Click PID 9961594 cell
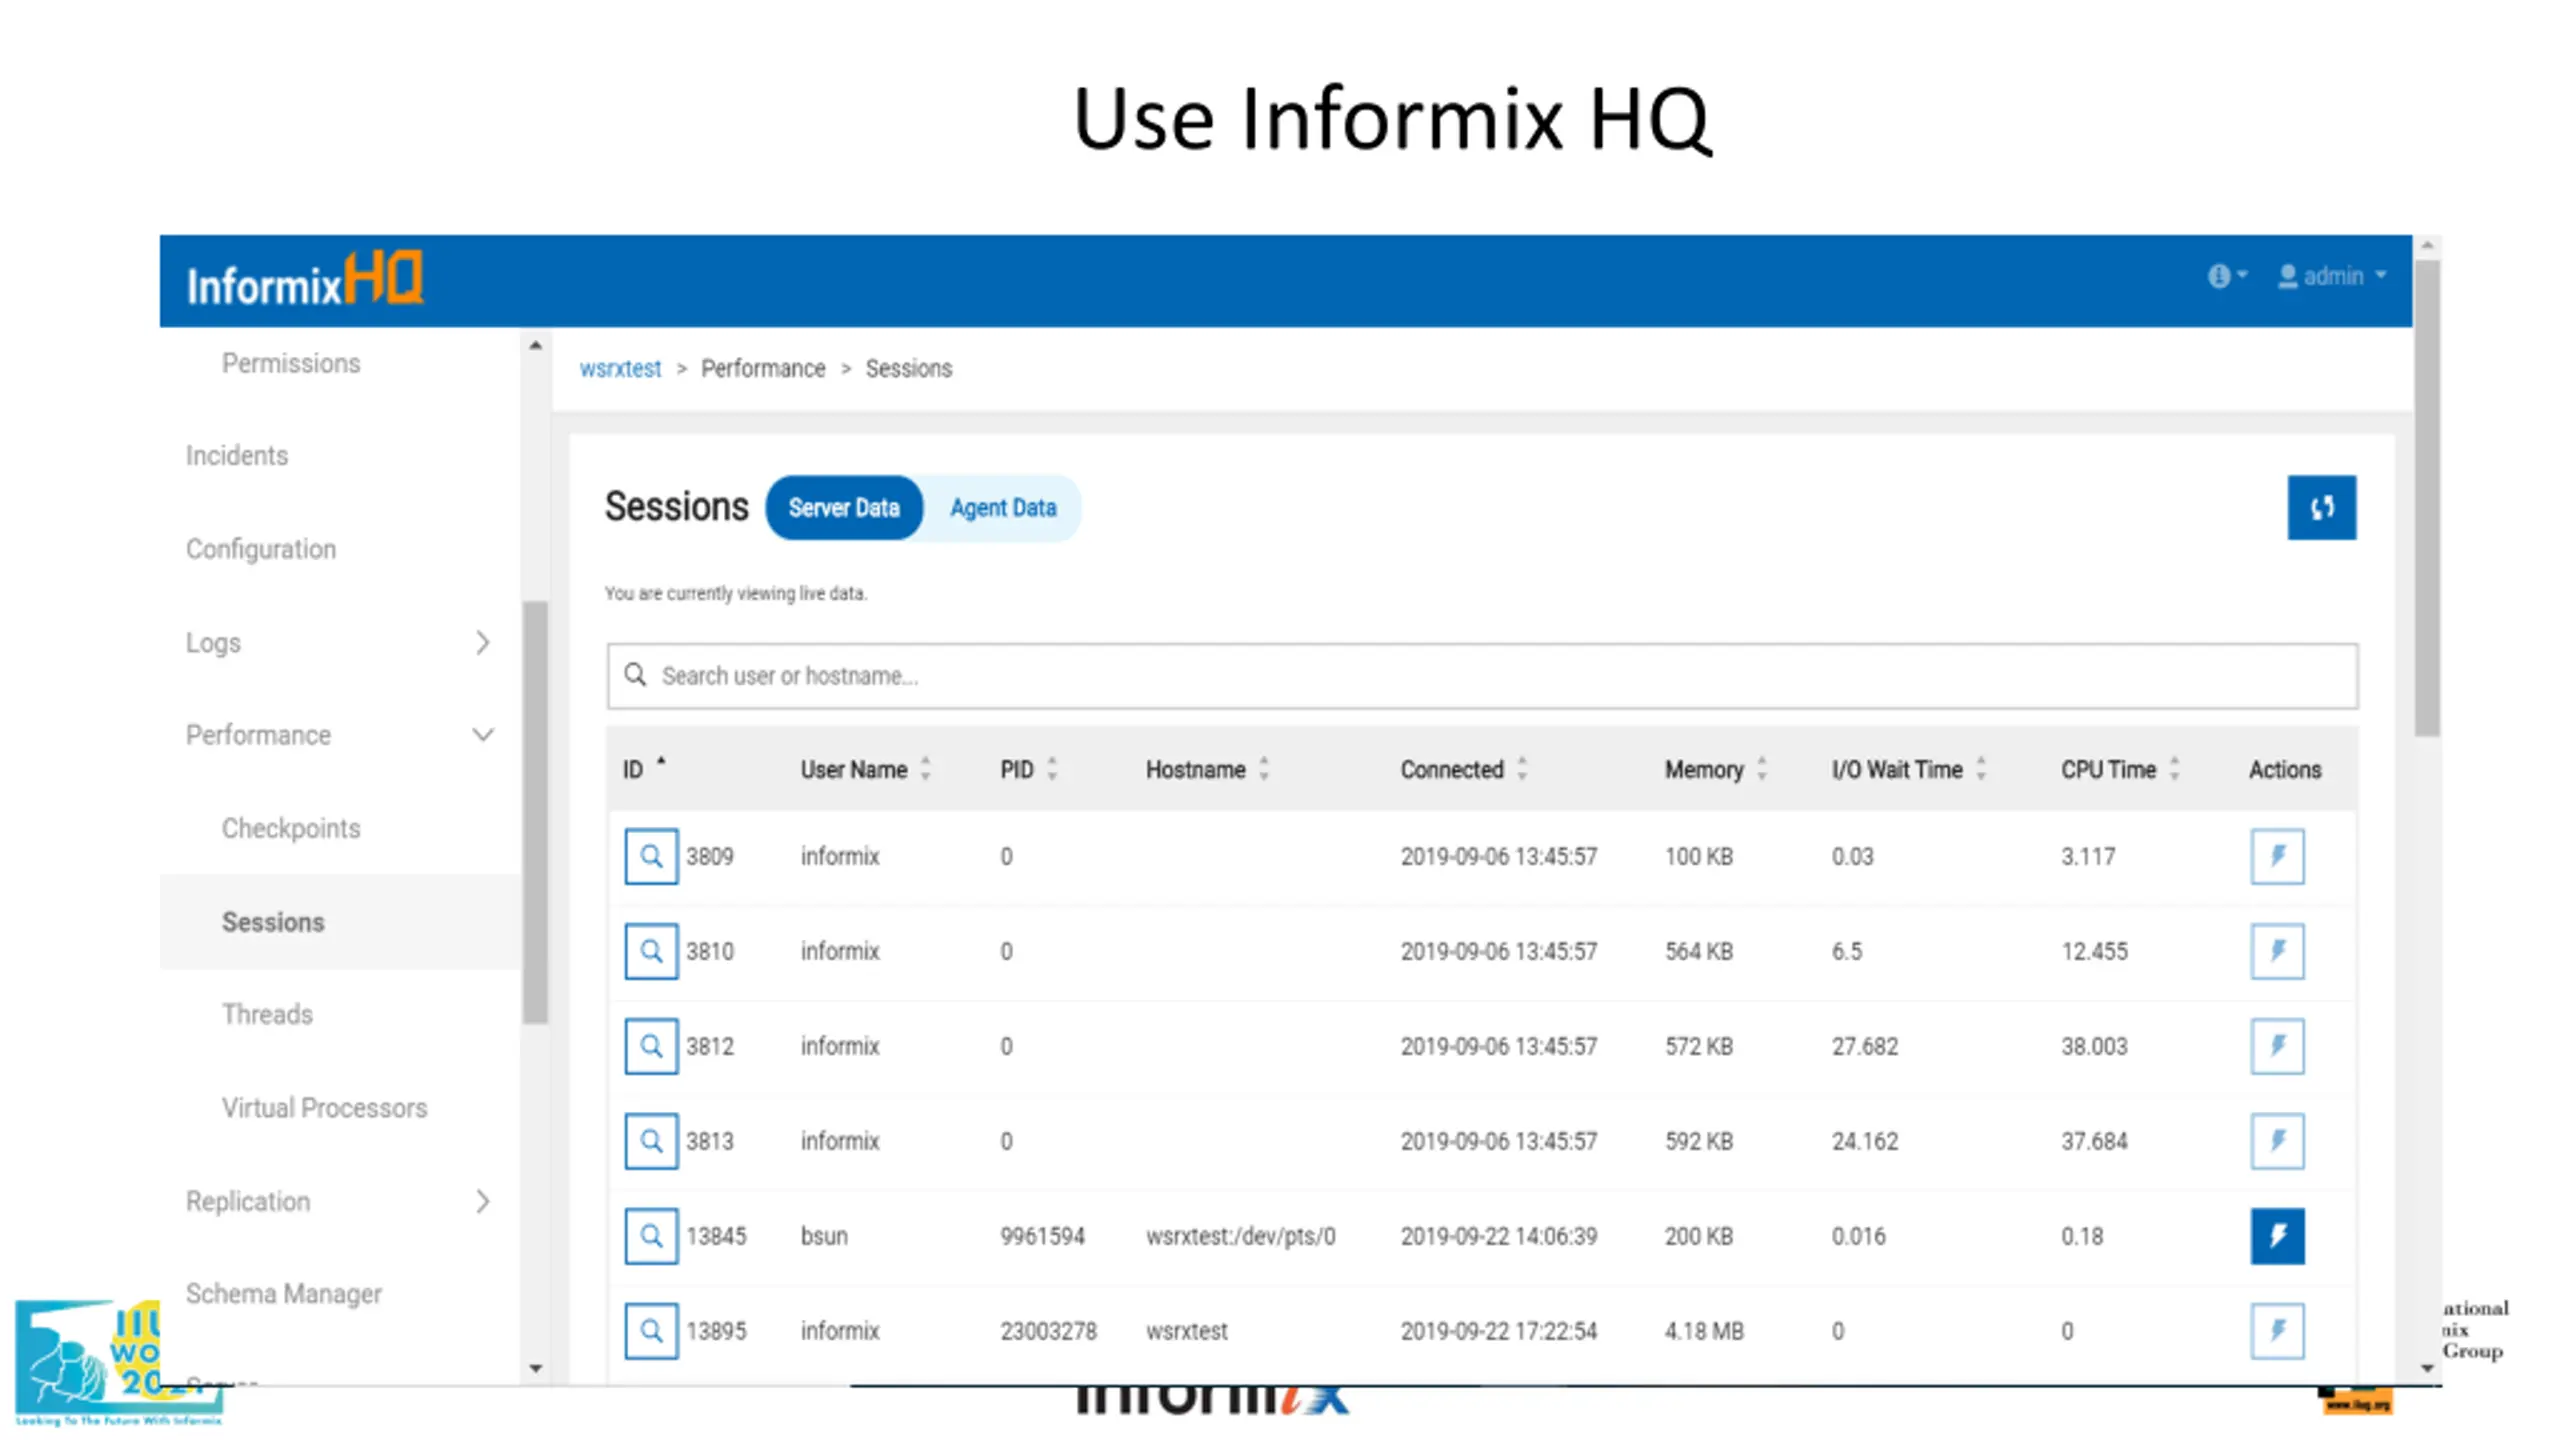Viewport: 2560px width, 1440px height. coord(1042,1236)
